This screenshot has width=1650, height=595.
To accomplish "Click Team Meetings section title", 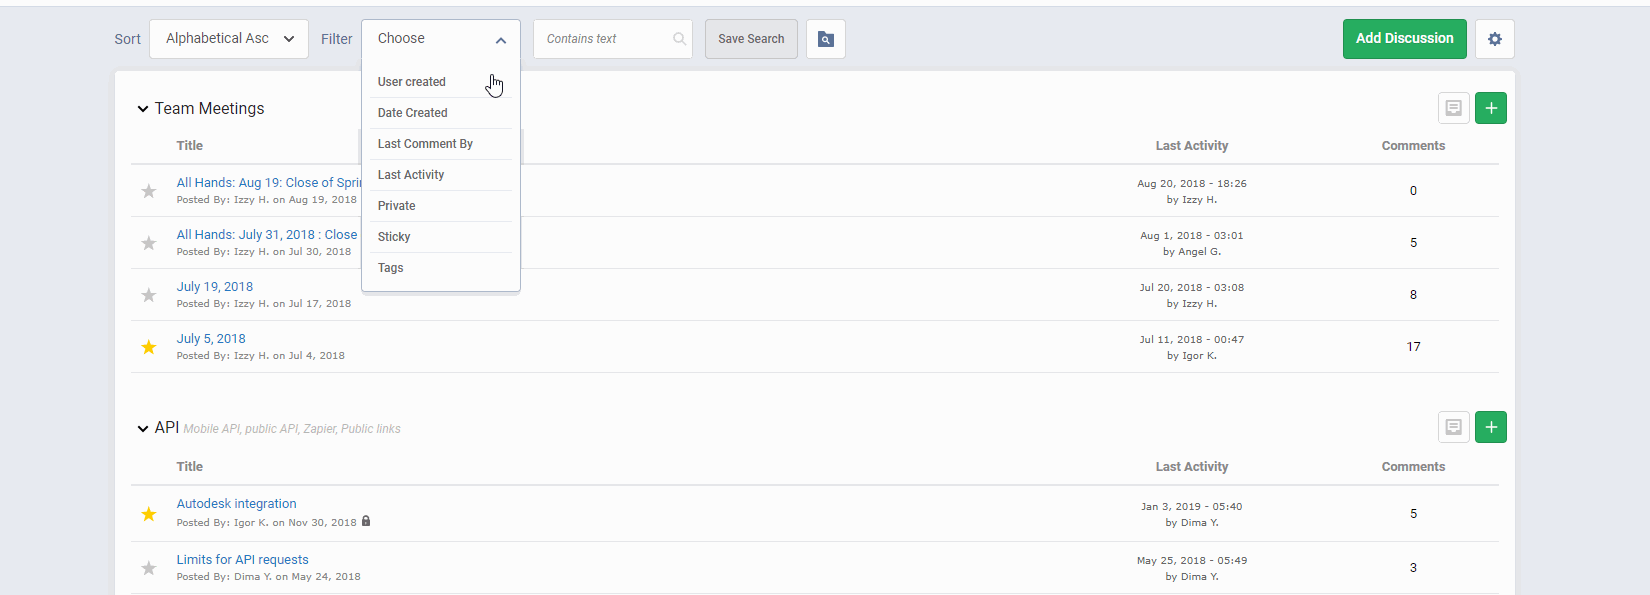I will pos(210,109).
